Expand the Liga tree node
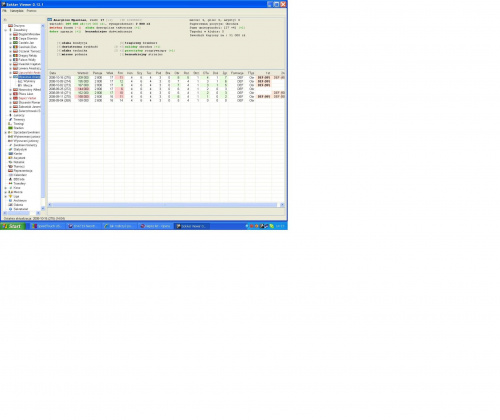Image resolution: width=500 pixels, height=420 pixels. [6, 196]
